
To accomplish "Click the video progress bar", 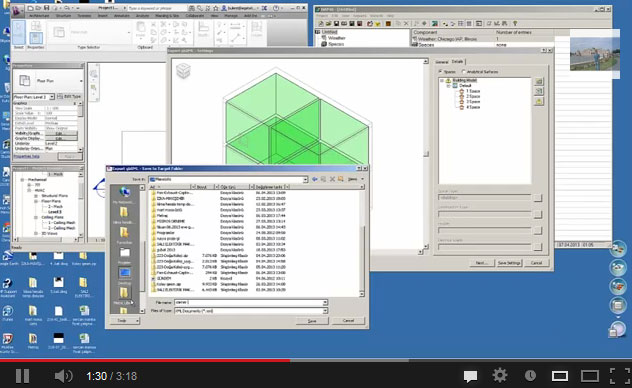I will 316,361.
